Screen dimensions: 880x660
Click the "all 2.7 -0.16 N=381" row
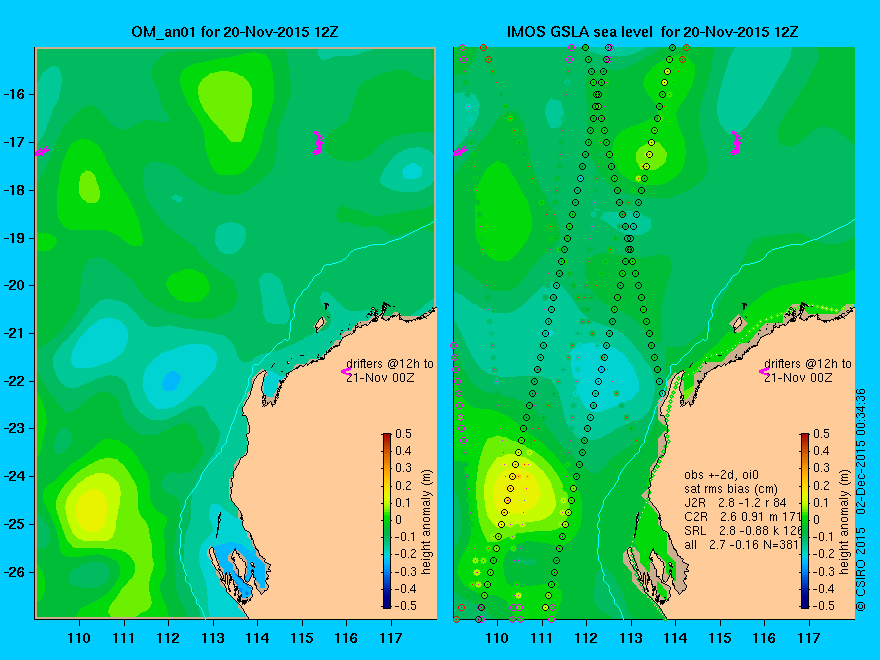741,545
